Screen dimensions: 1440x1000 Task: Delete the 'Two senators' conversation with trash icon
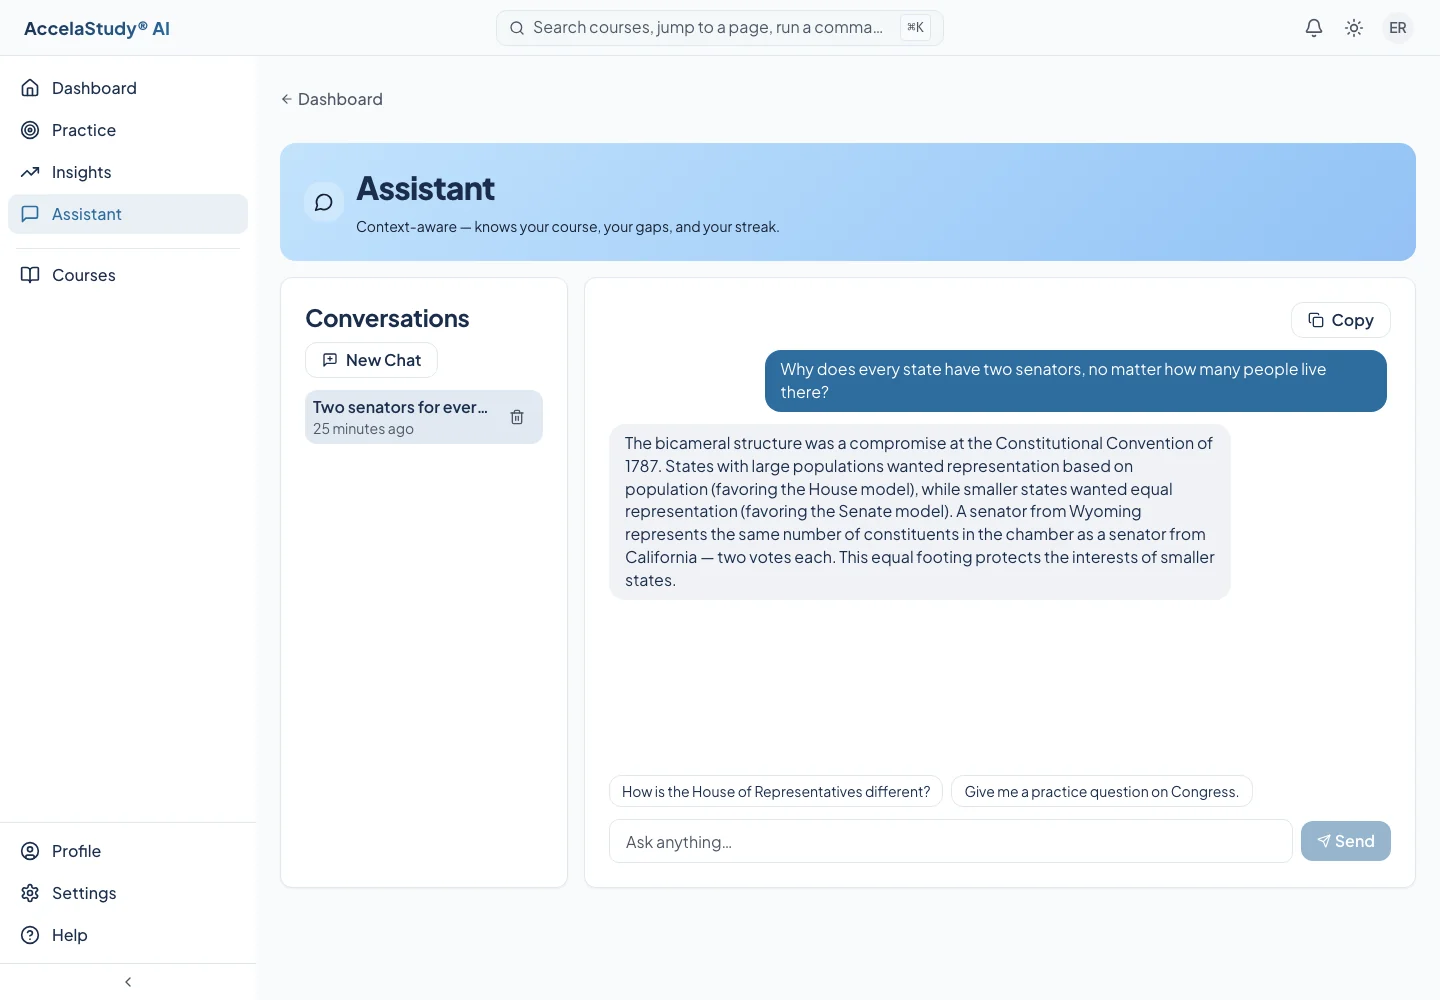[517, 417]
